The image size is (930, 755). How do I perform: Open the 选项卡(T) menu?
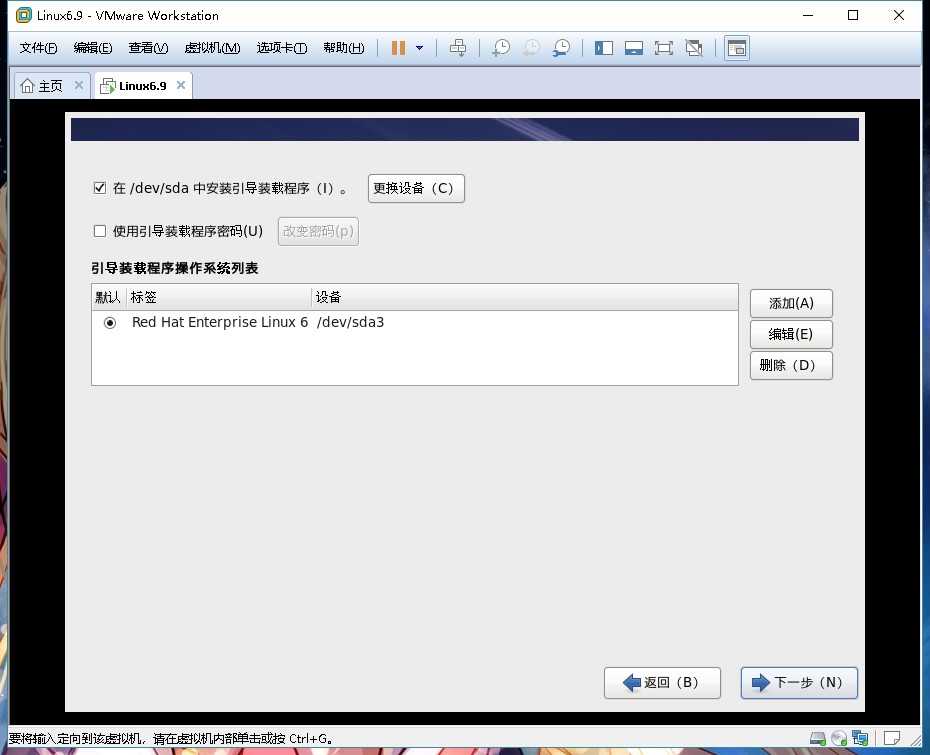282,48
